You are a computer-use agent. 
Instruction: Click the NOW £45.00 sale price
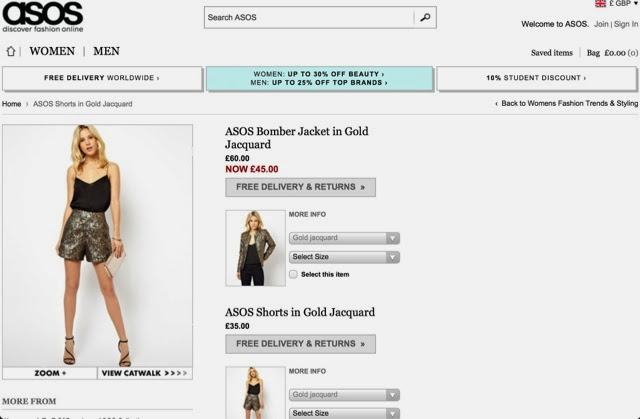pyautogui.click(x=252, y=169)
